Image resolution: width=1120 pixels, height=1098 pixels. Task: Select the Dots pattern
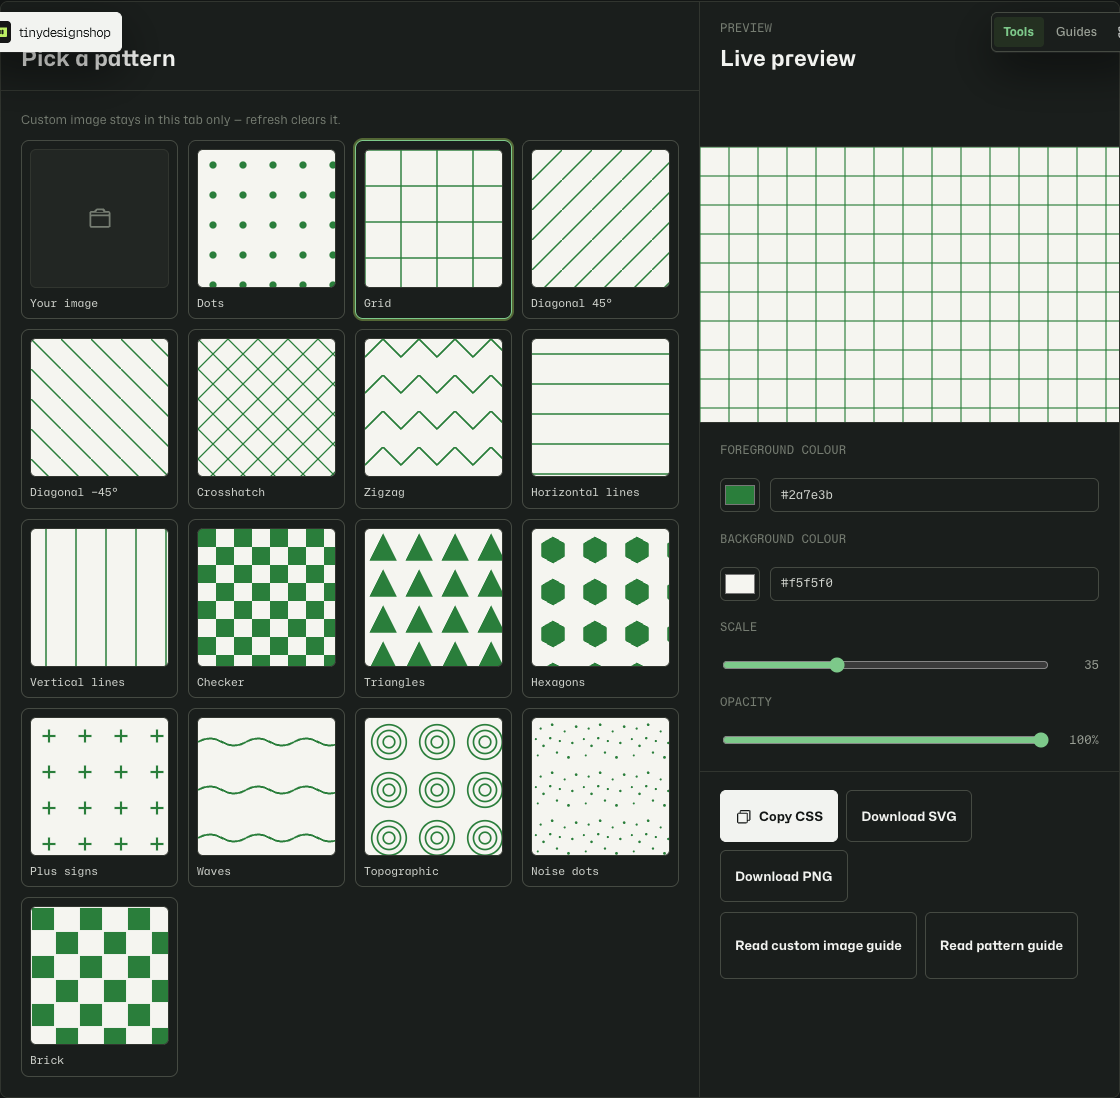pyautogui.click(x=266, y=229)
